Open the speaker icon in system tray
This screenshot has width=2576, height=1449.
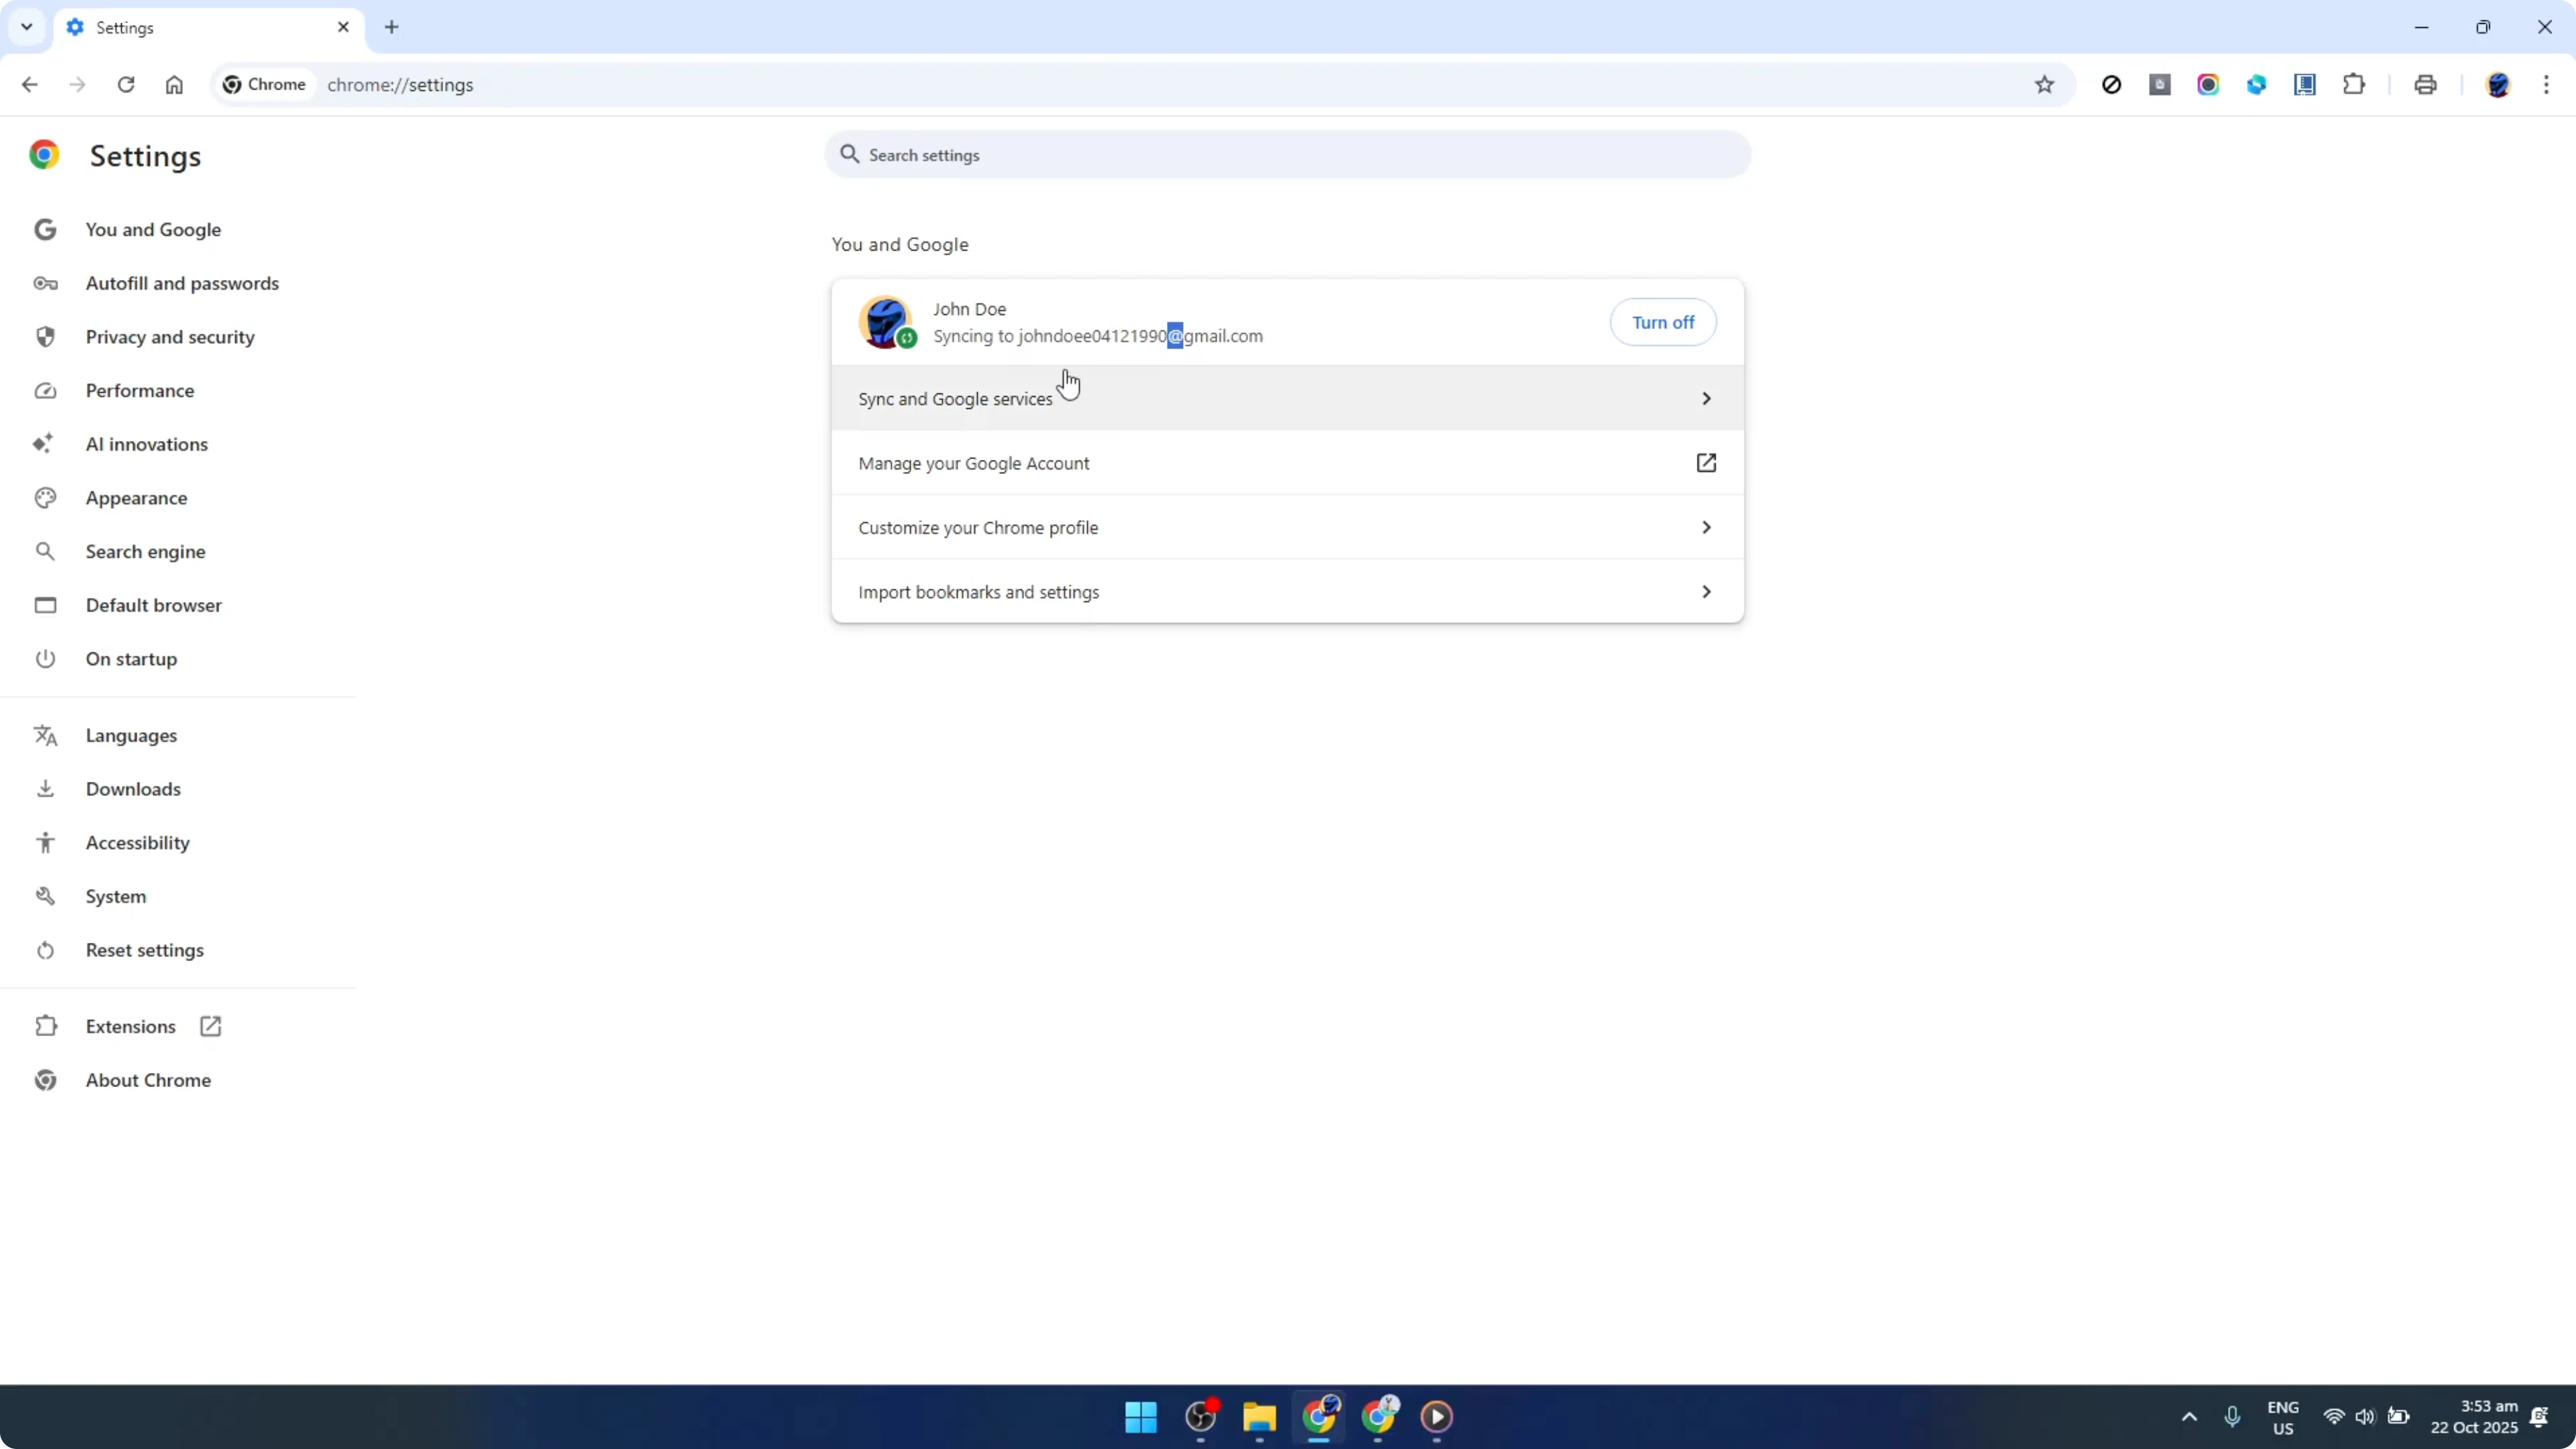click(2366, 1417)
